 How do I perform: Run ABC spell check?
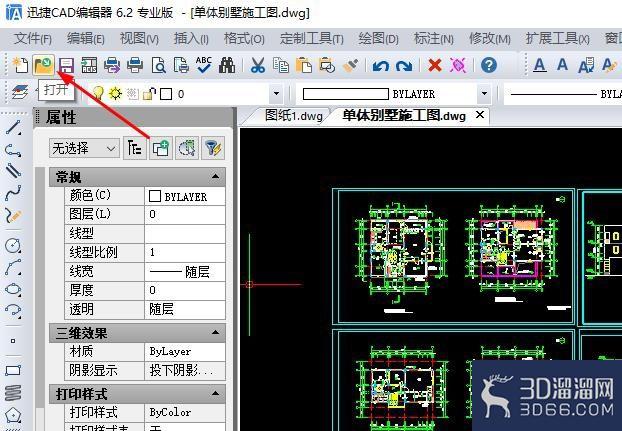pos(204,65)
